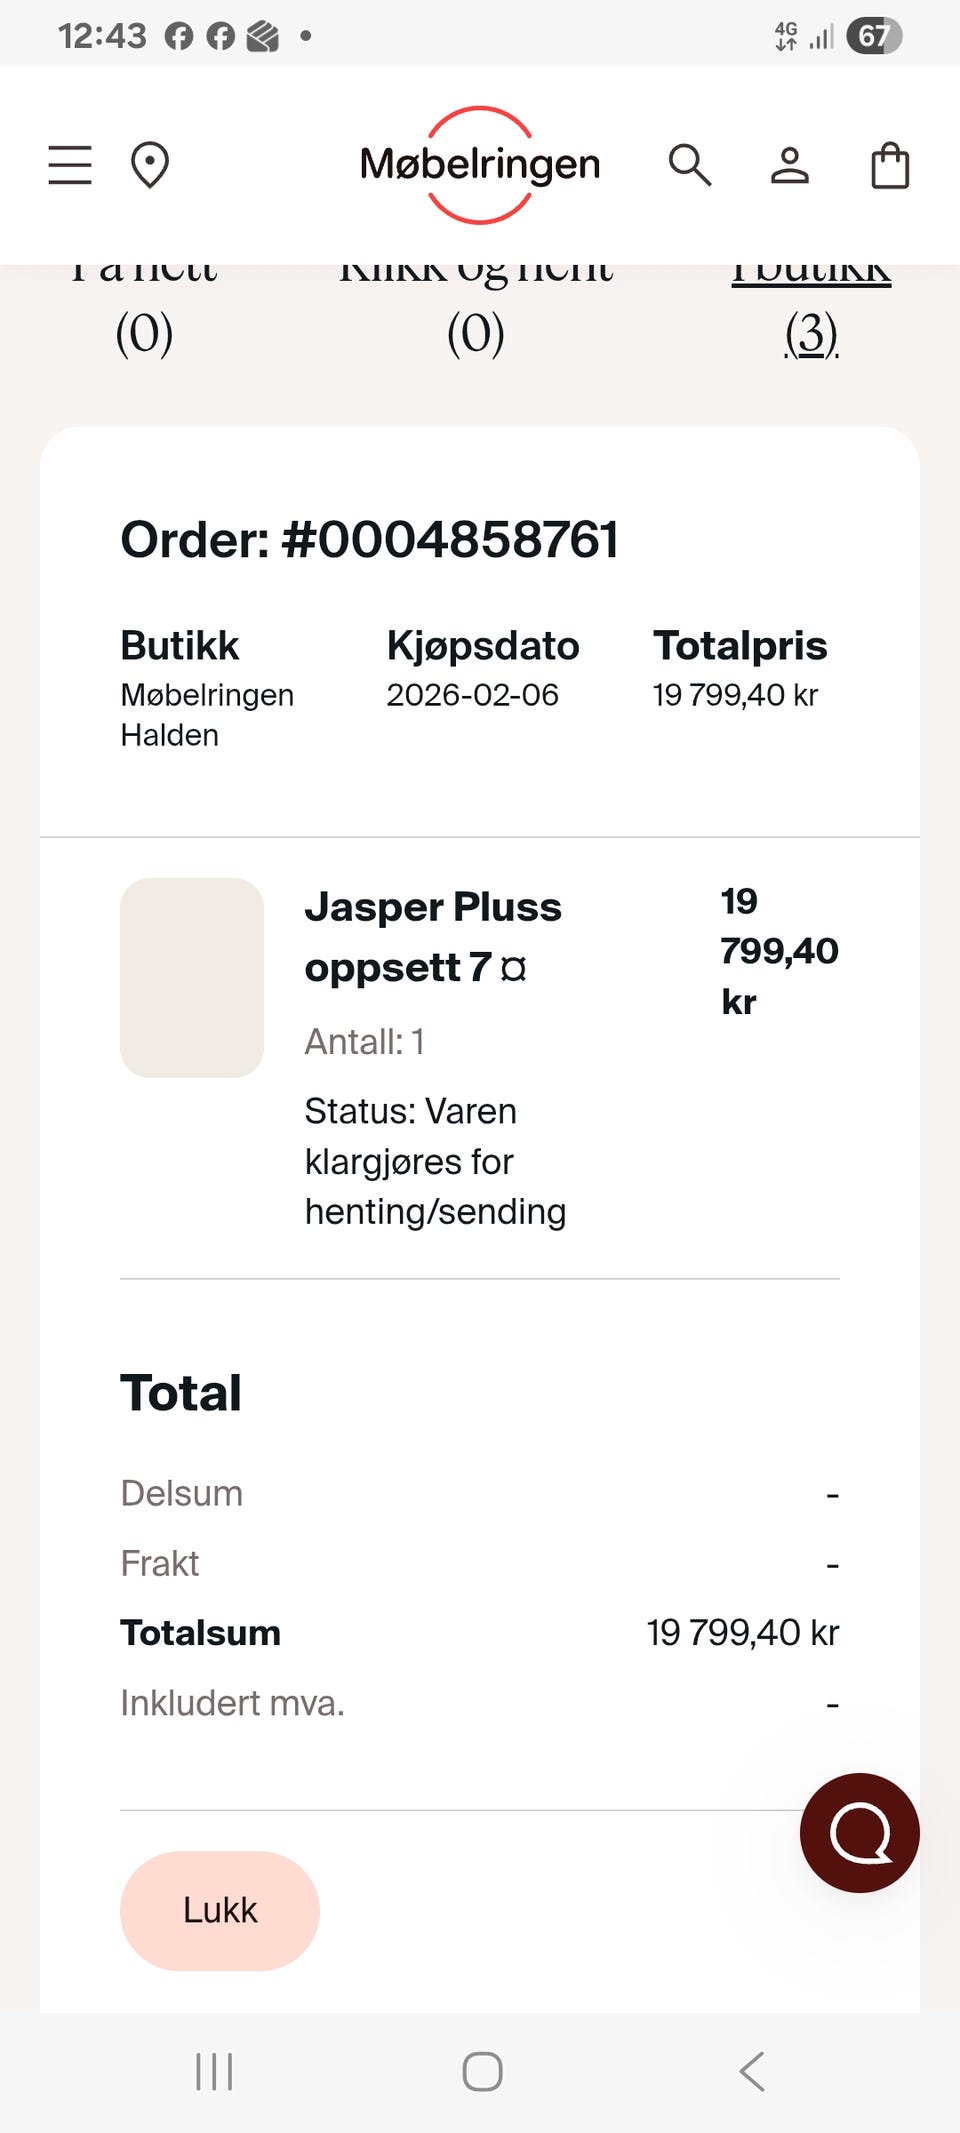Select the På nett (0) tab
960x2133 pixels.
[144, 310]
